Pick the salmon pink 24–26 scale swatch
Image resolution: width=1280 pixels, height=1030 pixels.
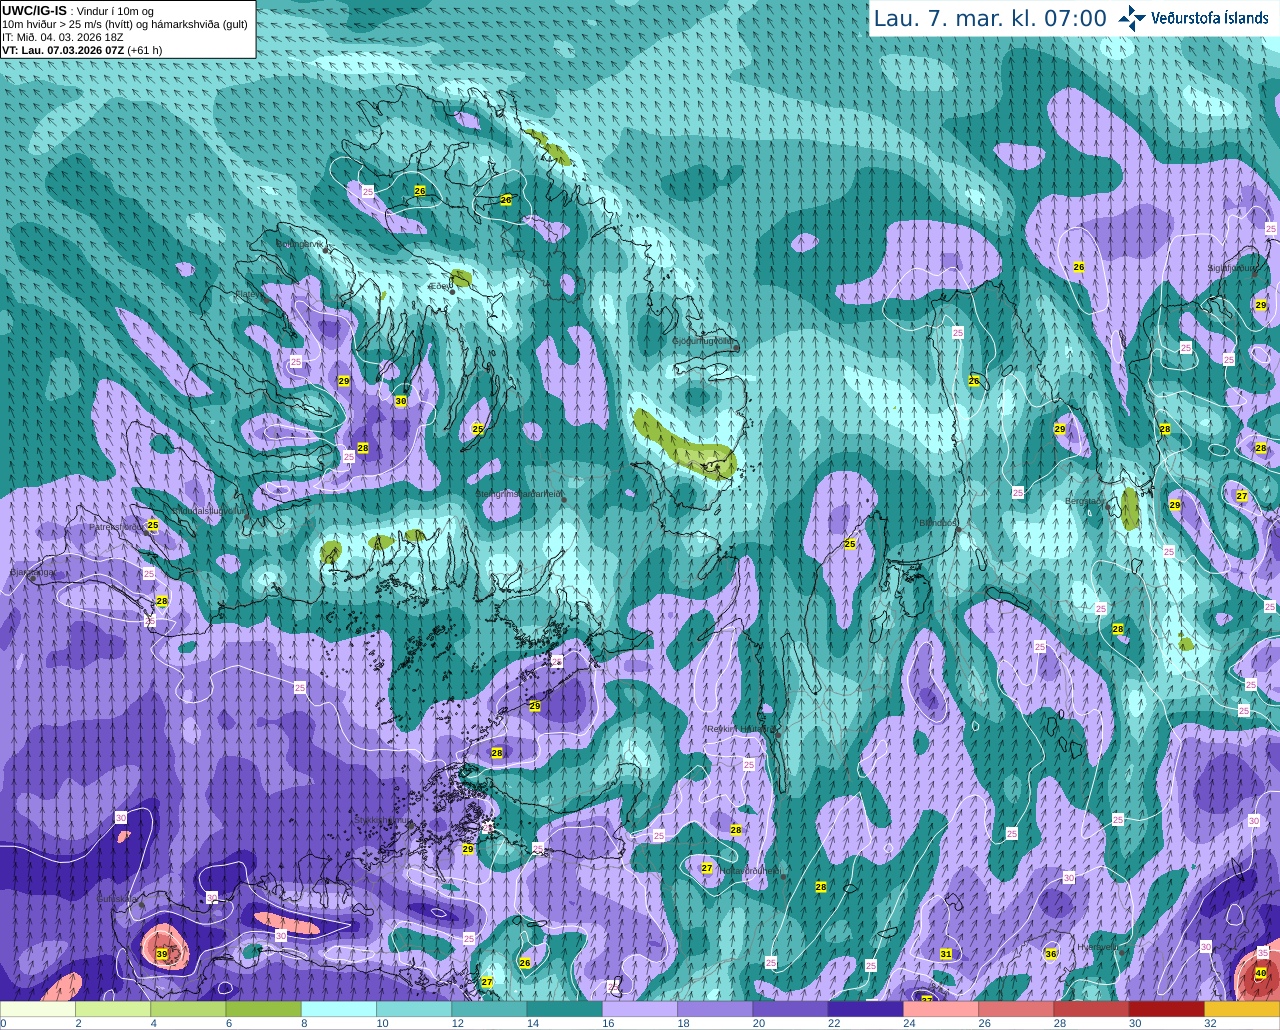940,1009
